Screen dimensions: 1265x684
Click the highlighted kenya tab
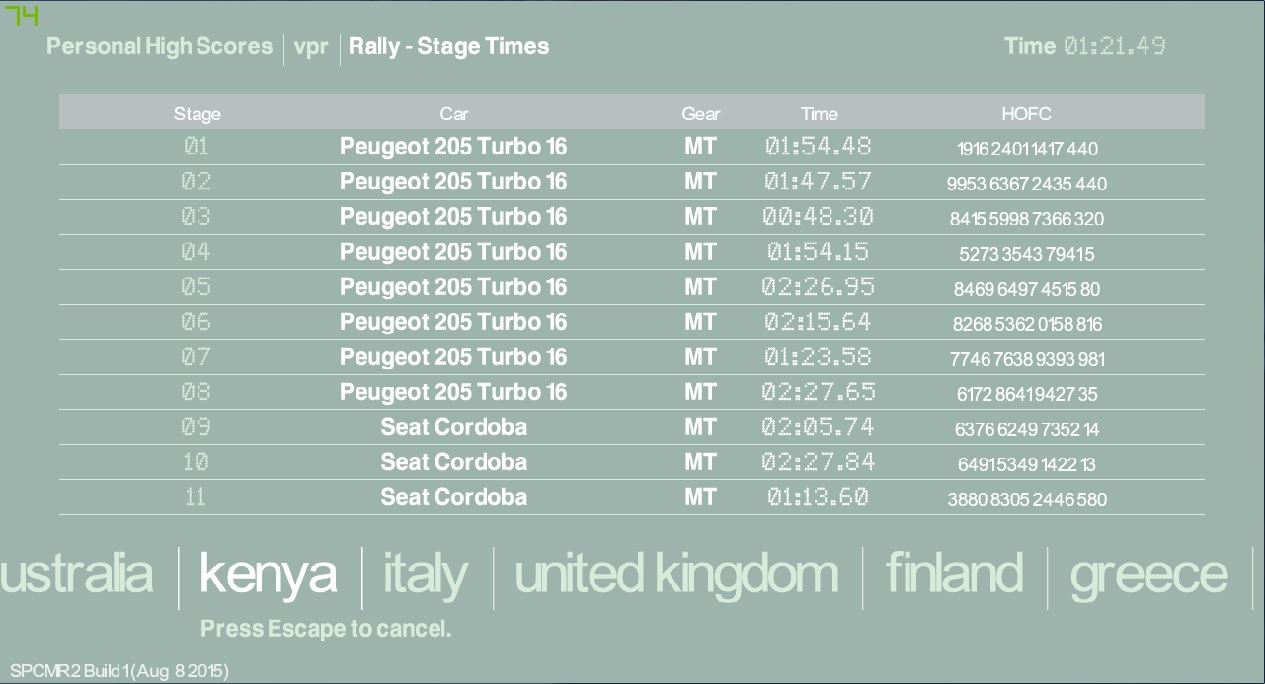coord(268,574)
